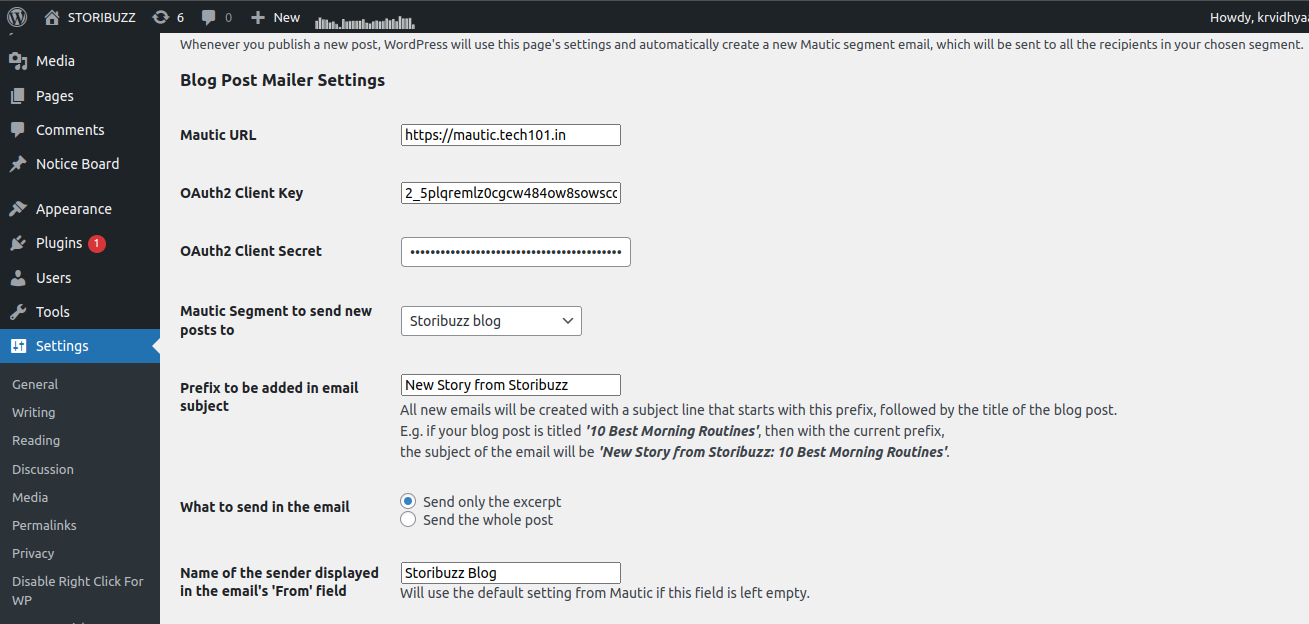The height and width of the screenshot is (624, 1309).
Task: Click the red Plugins update badge
Action: tap(96, 243)
